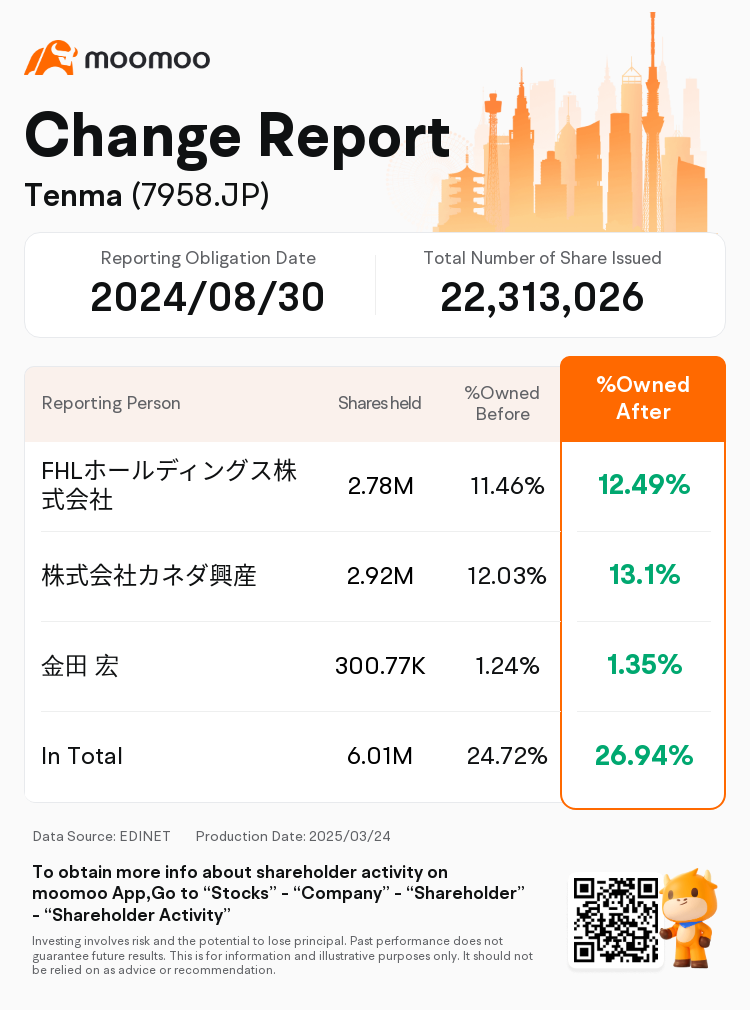This screenshot has width=750, height=1010.
Task: Click the QR code image
Action: tap(614, 920)
